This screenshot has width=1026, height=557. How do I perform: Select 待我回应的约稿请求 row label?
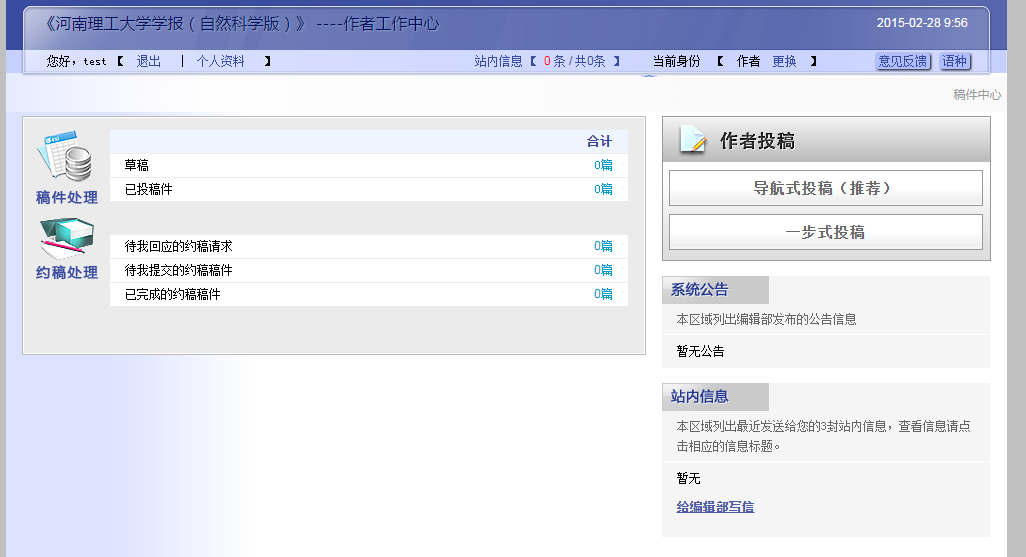tap(179, 246)
